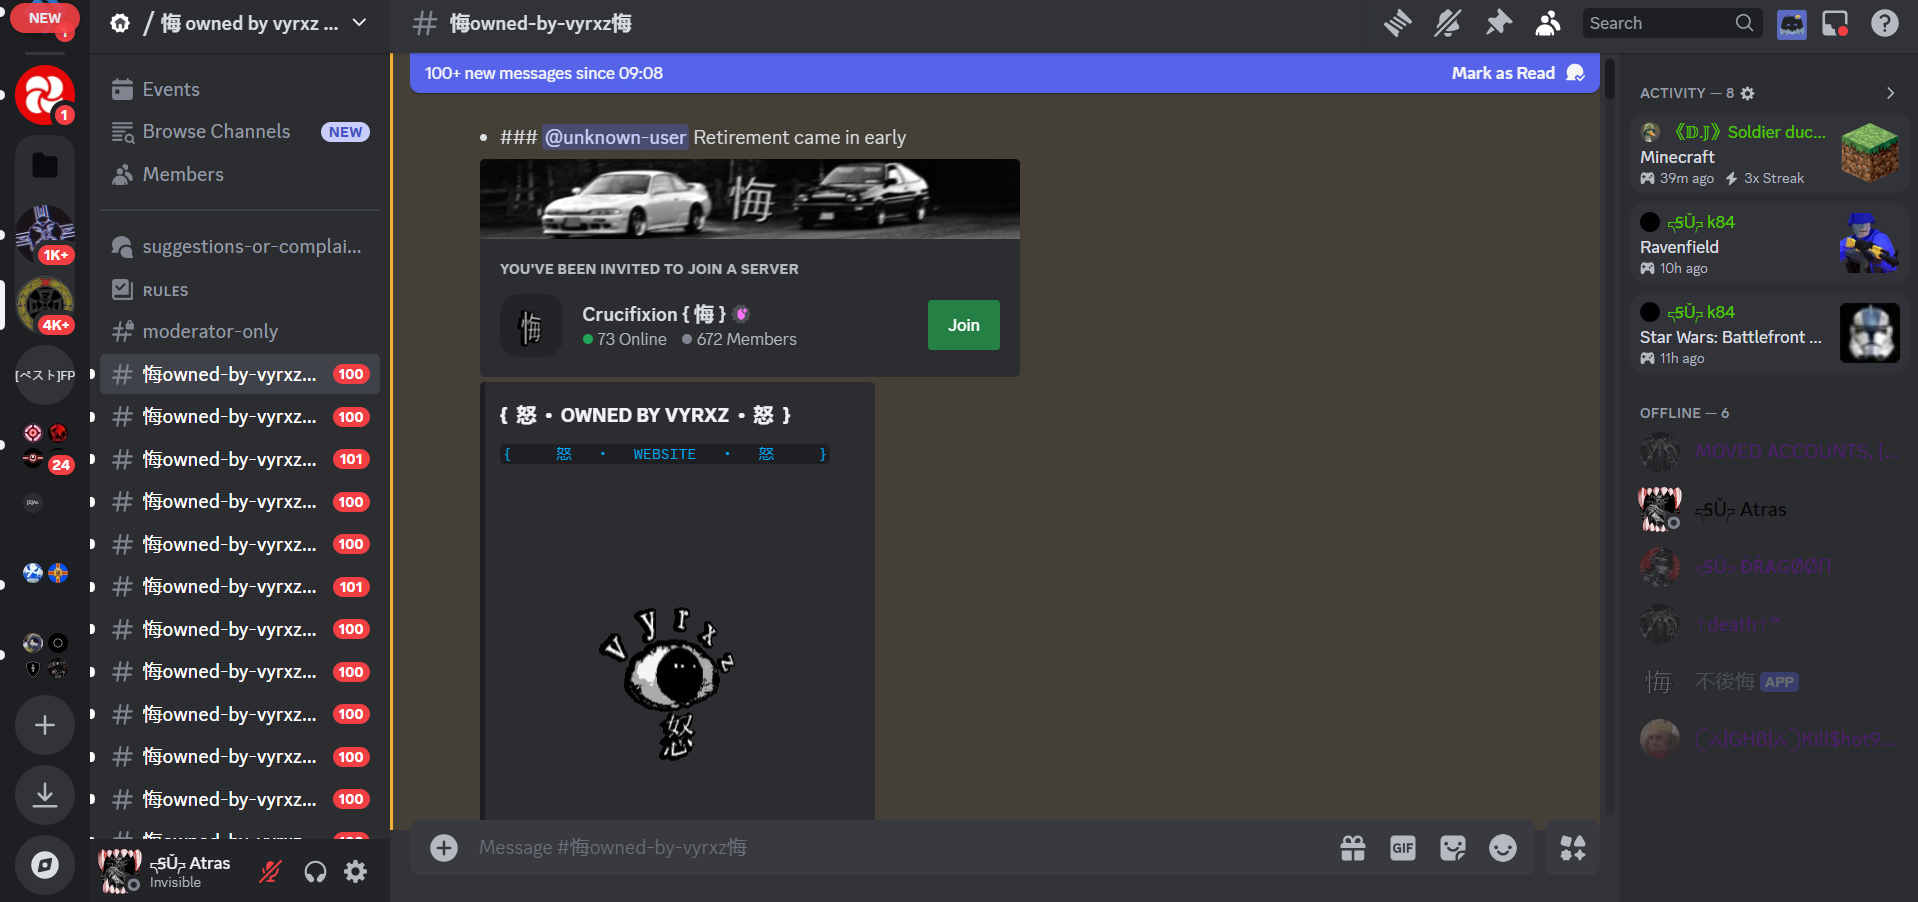Open the GIF picker
1918x902 pixels.
(x=1402, y=848)
